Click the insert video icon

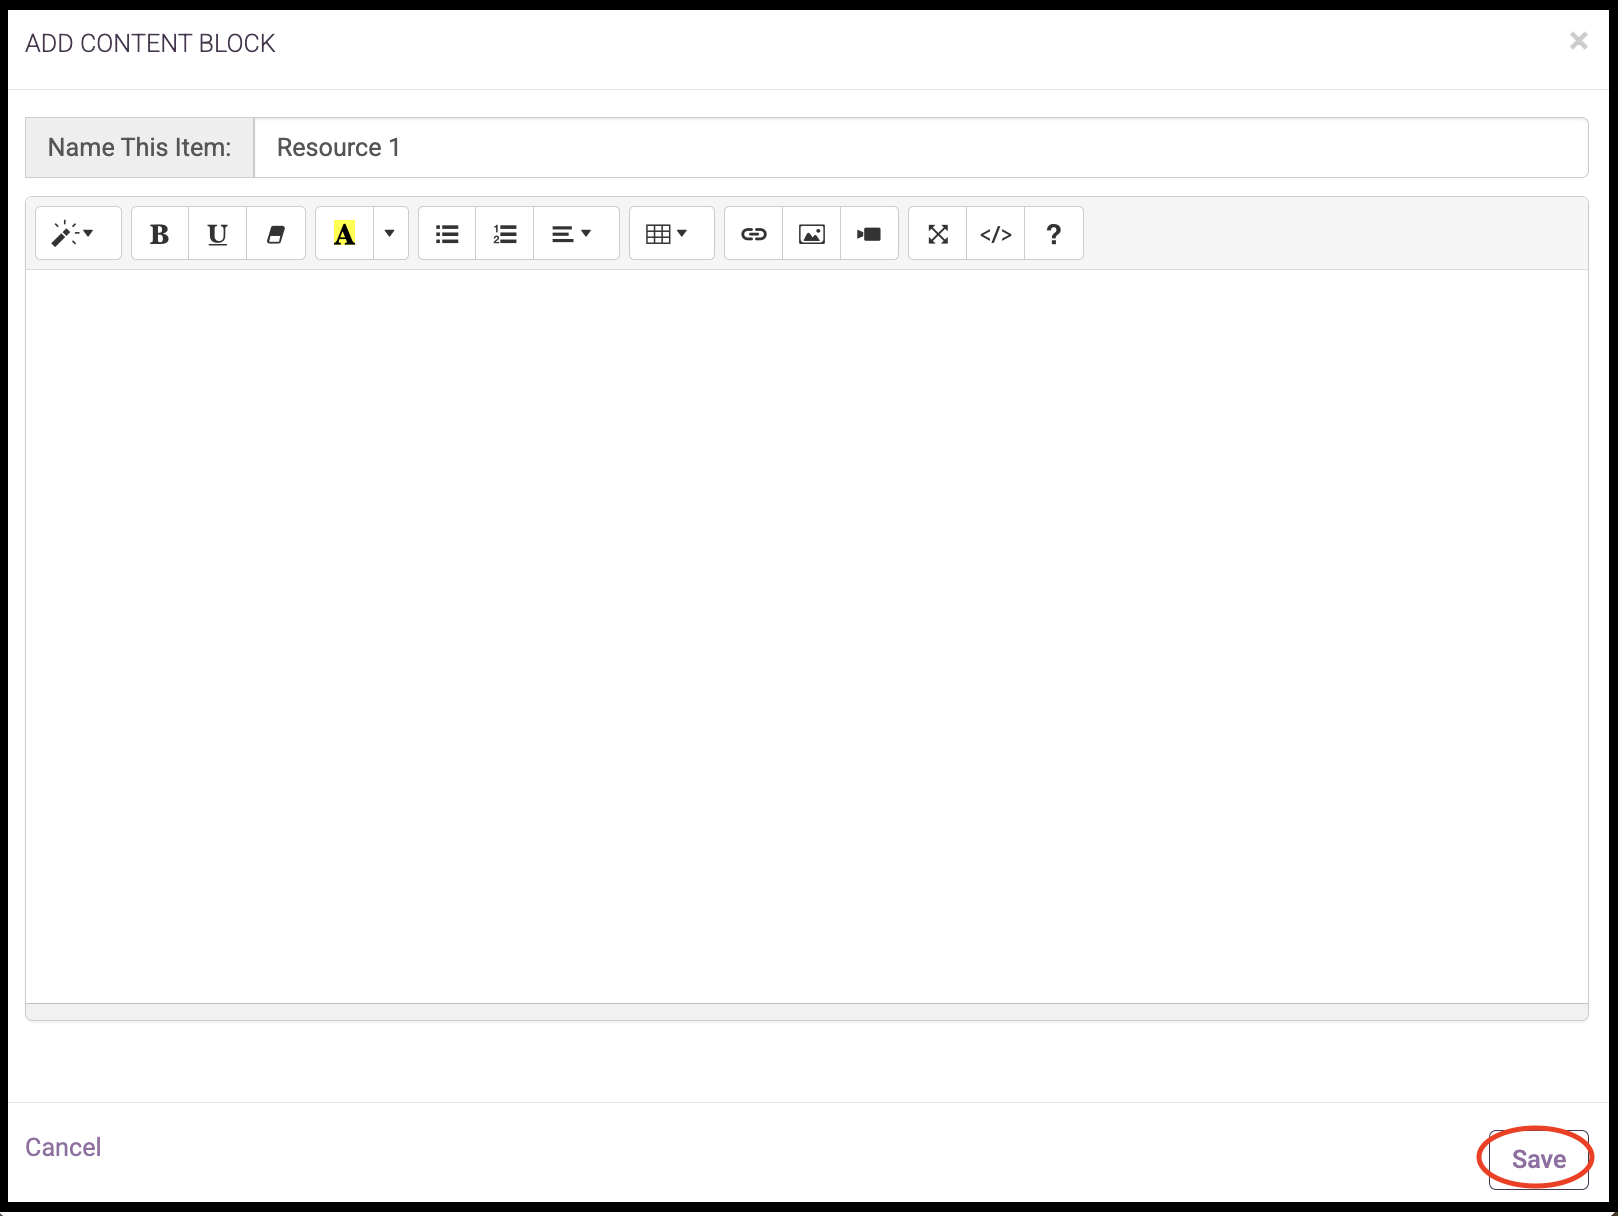tap(870, 234)
